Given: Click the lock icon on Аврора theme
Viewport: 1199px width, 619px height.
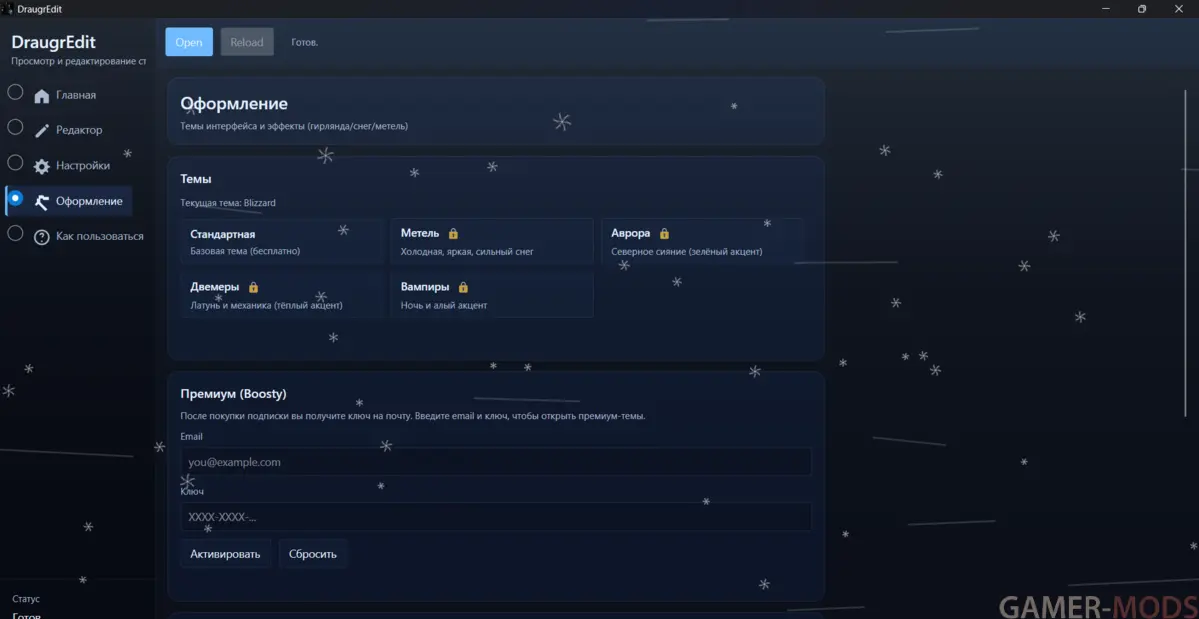Looking at the screenshot, I should (664, 234).
